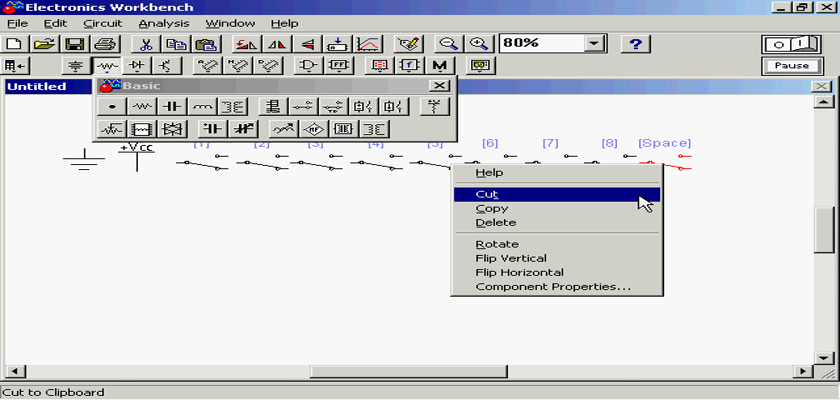Viewport: 840px width, 400px height.
Task: Flip the simulation activate power switch
Action: click(x=791, y=44)
